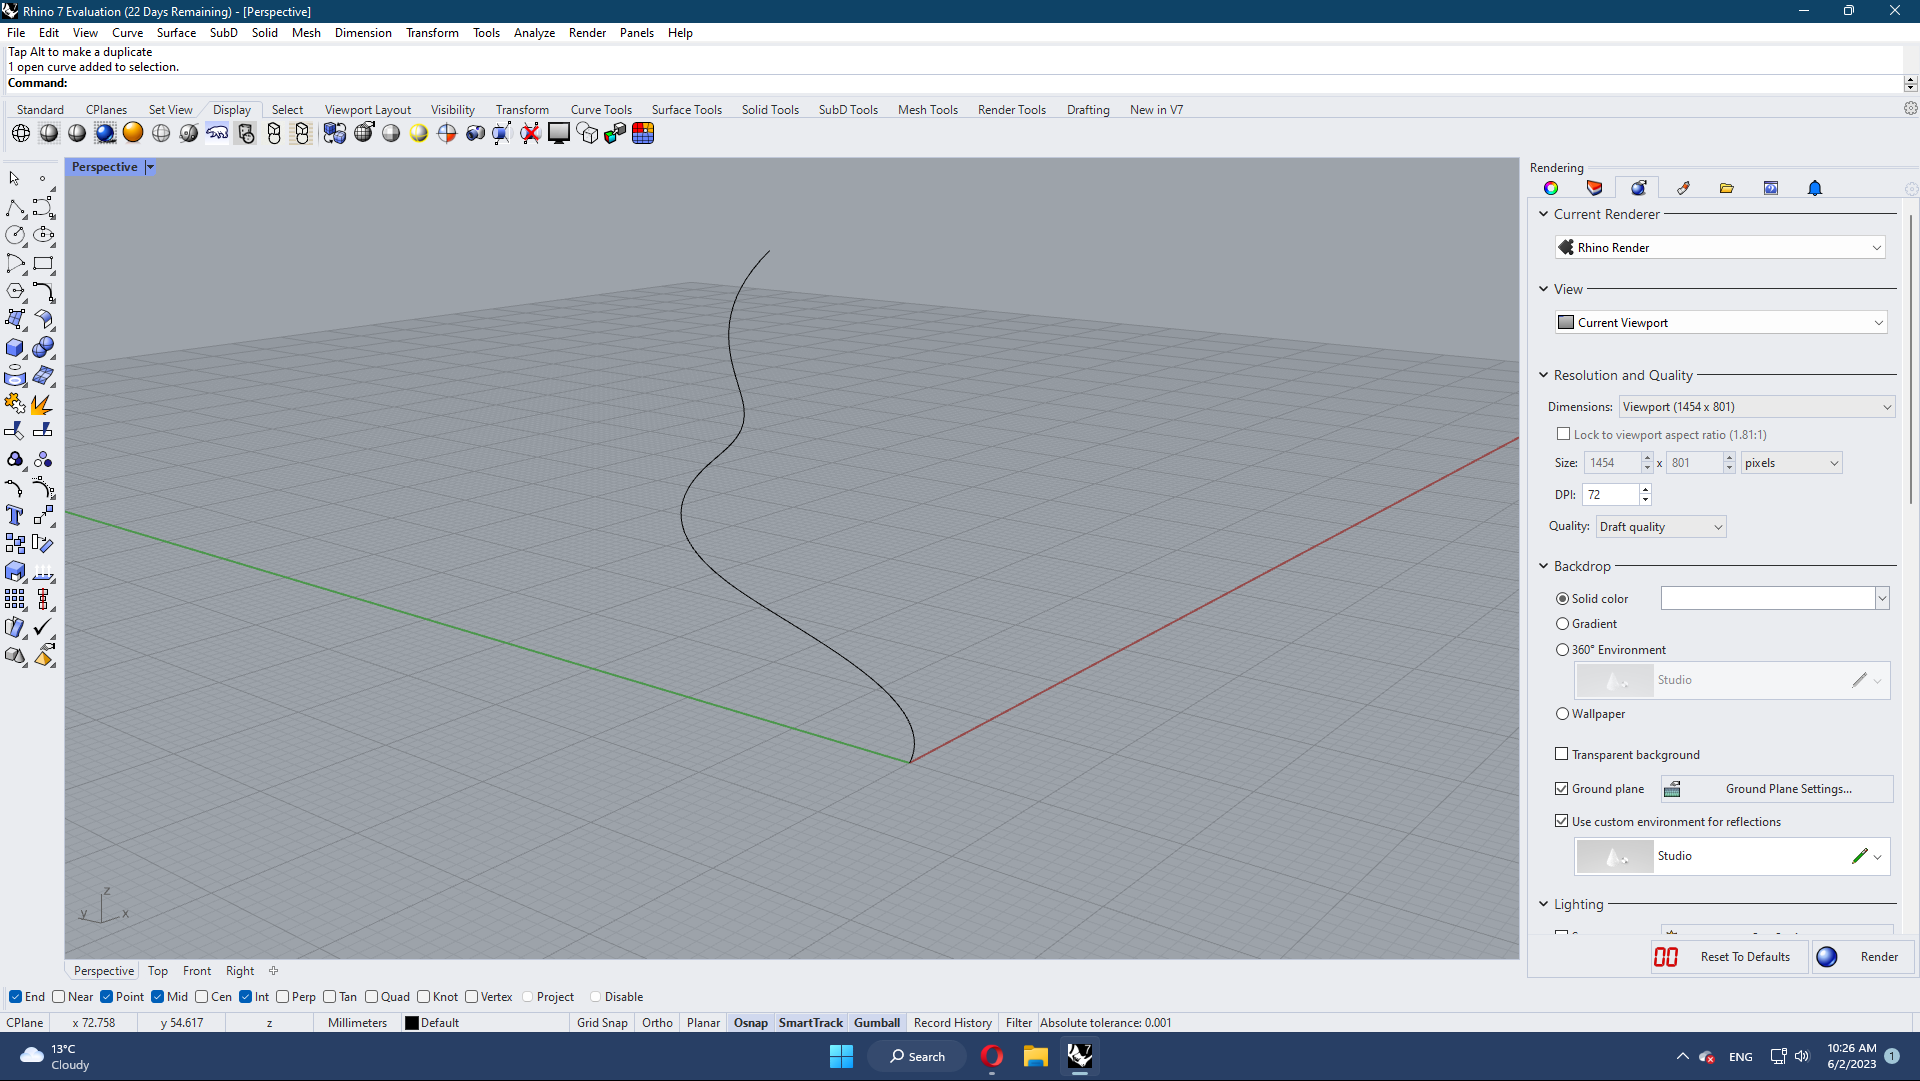Open the Curve menu
Image resolution: width=1920 pixels, height=1081 pixels.
click(127, 32)
